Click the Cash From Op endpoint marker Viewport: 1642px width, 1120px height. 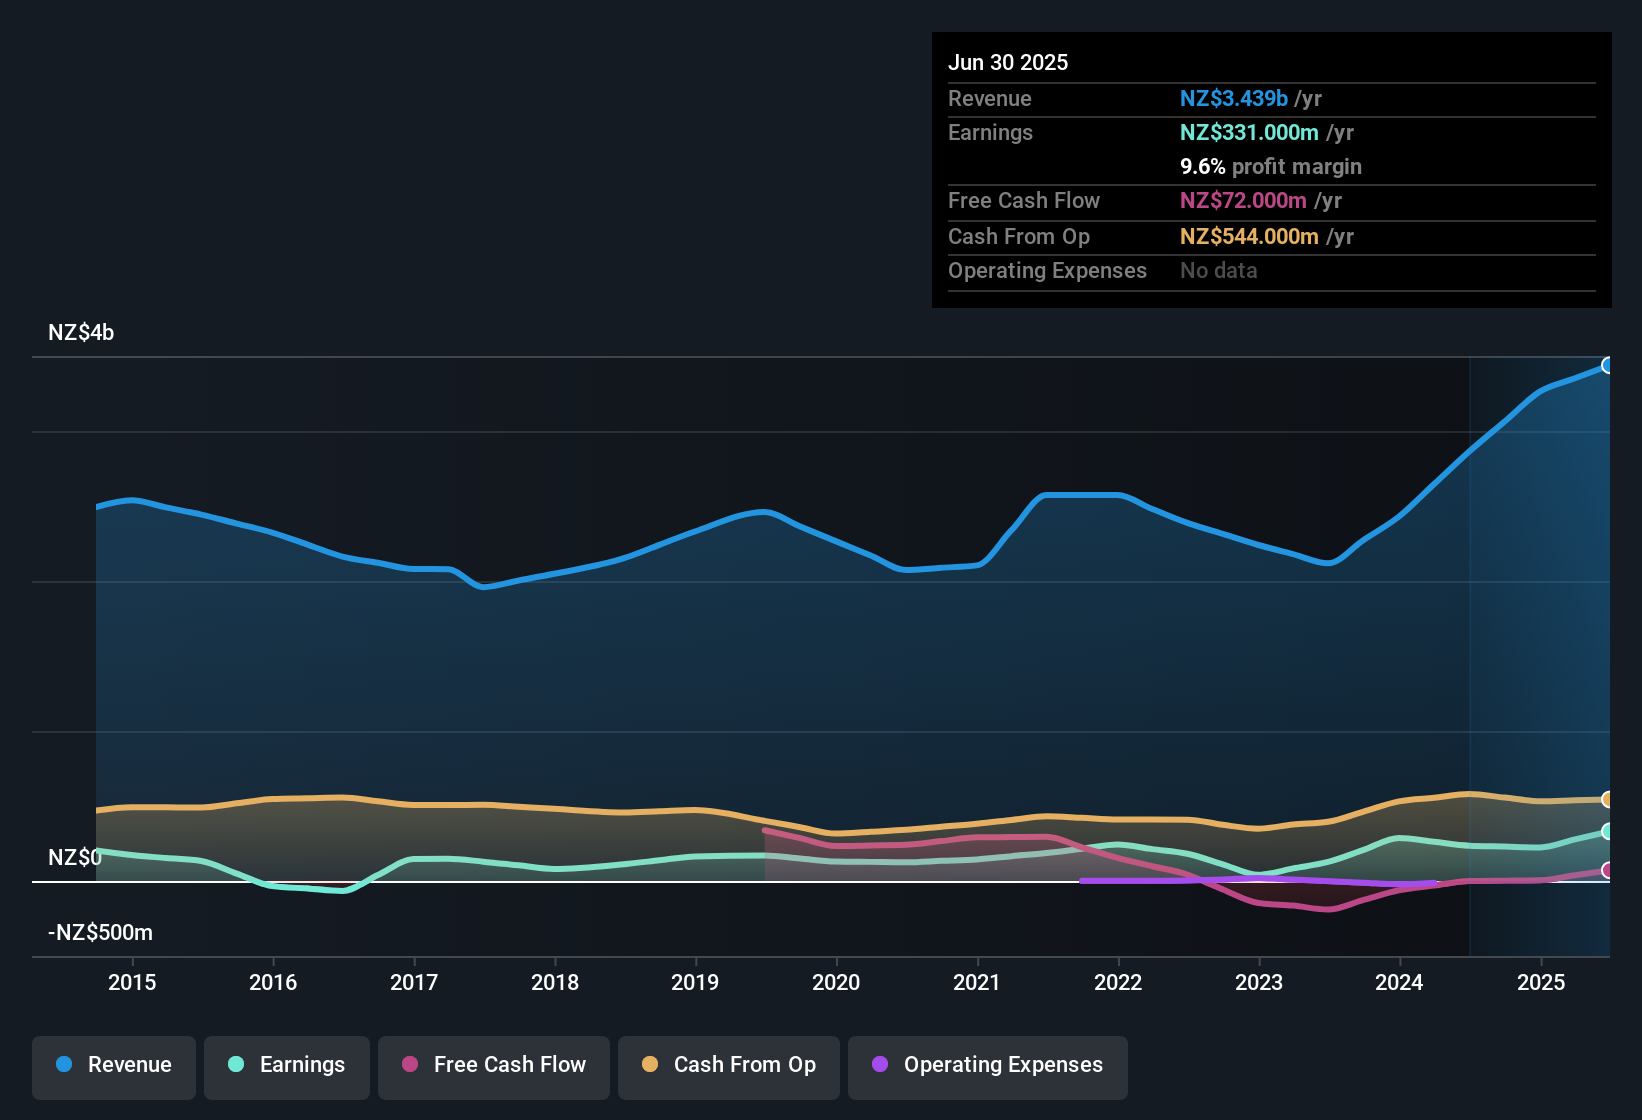1608,799
